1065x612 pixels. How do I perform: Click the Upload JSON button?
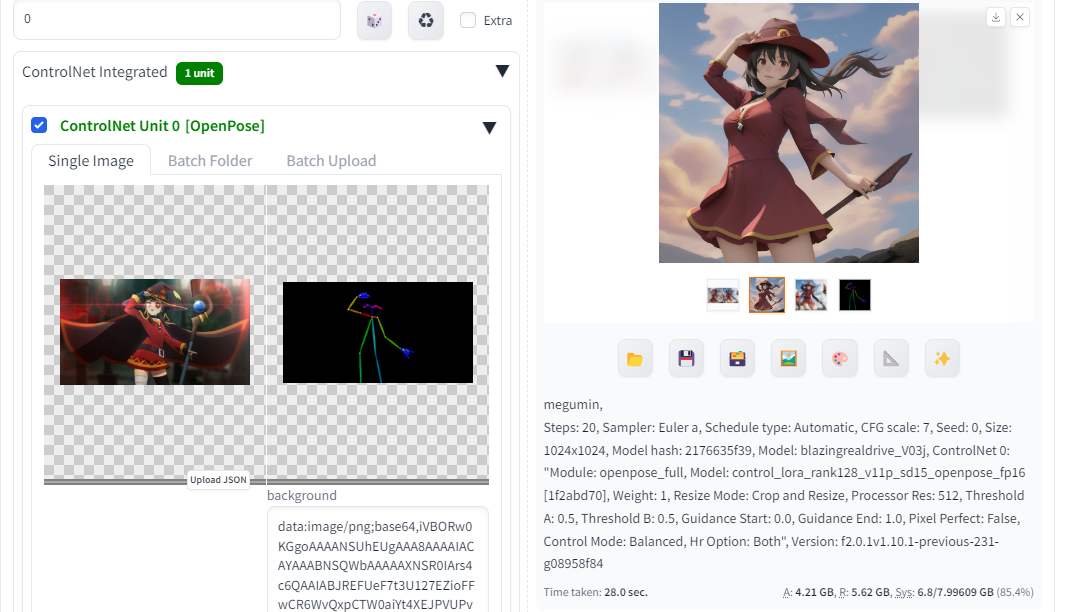[218, 480]
